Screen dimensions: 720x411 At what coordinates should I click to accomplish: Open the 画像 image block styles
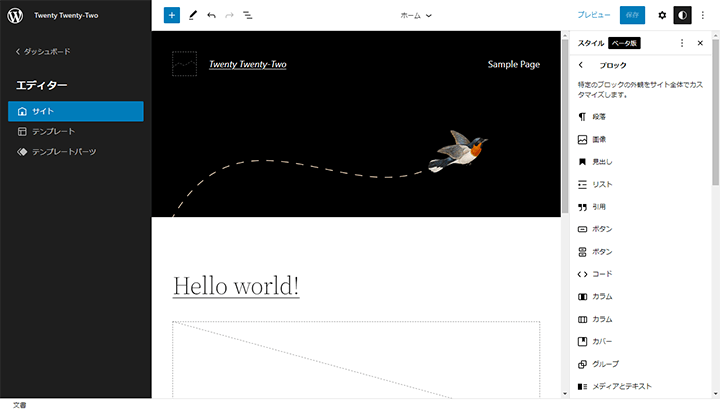pyautogui.click(x=599, y=140)
